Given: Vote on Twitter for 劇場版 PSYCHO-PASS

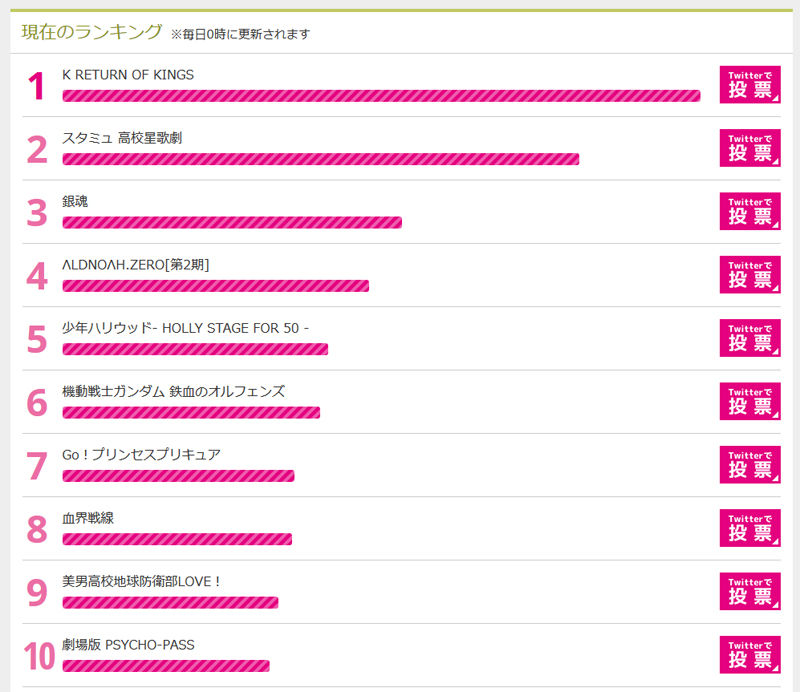Looking at the screenshot, I should pyautogui.click(x=750, y=654).
